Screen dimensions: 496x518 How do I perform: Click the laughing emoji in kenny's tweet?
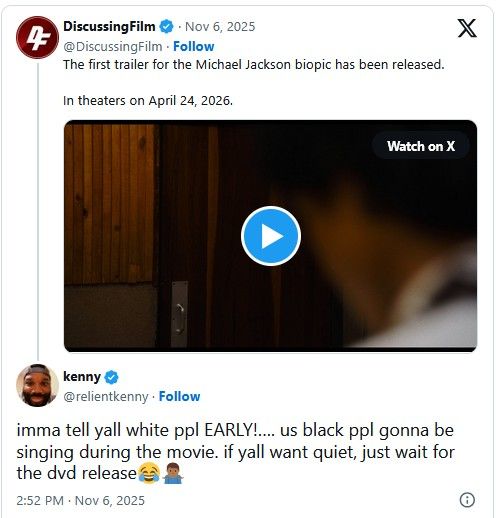point(149,473)
